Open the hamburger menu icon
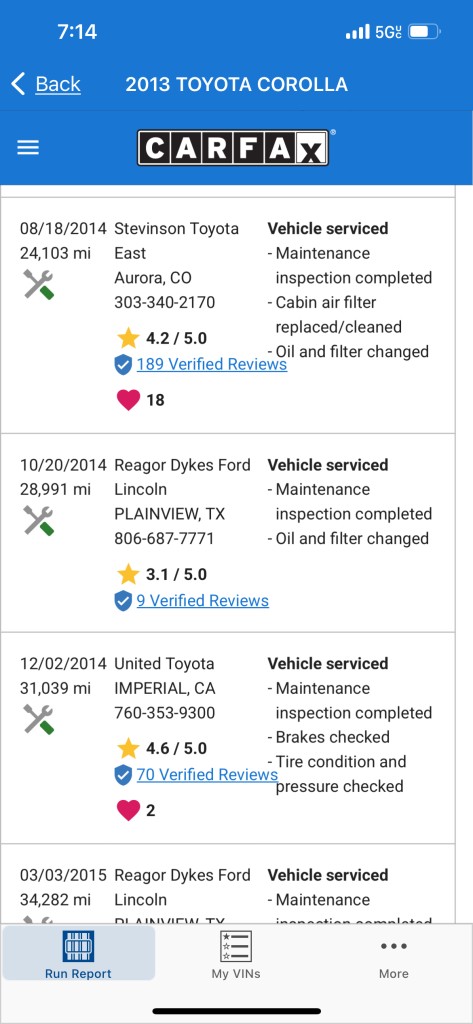The width and height of the screenshot is (473, 1024). coord(28,148)
